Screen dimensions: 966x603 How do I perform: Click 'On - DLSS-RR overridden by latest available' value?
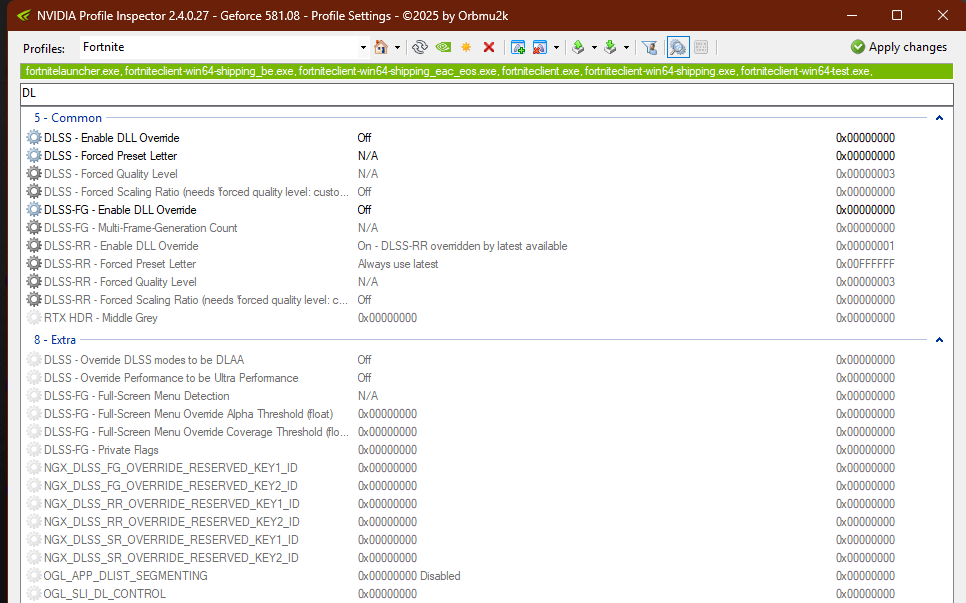coord(462,246)
